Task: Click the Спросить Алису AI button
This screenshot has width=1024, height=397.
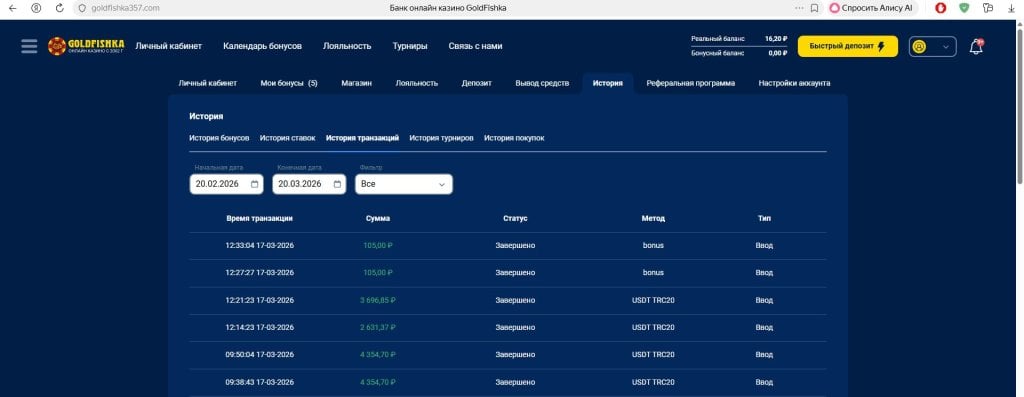Action: click(872, 8)
